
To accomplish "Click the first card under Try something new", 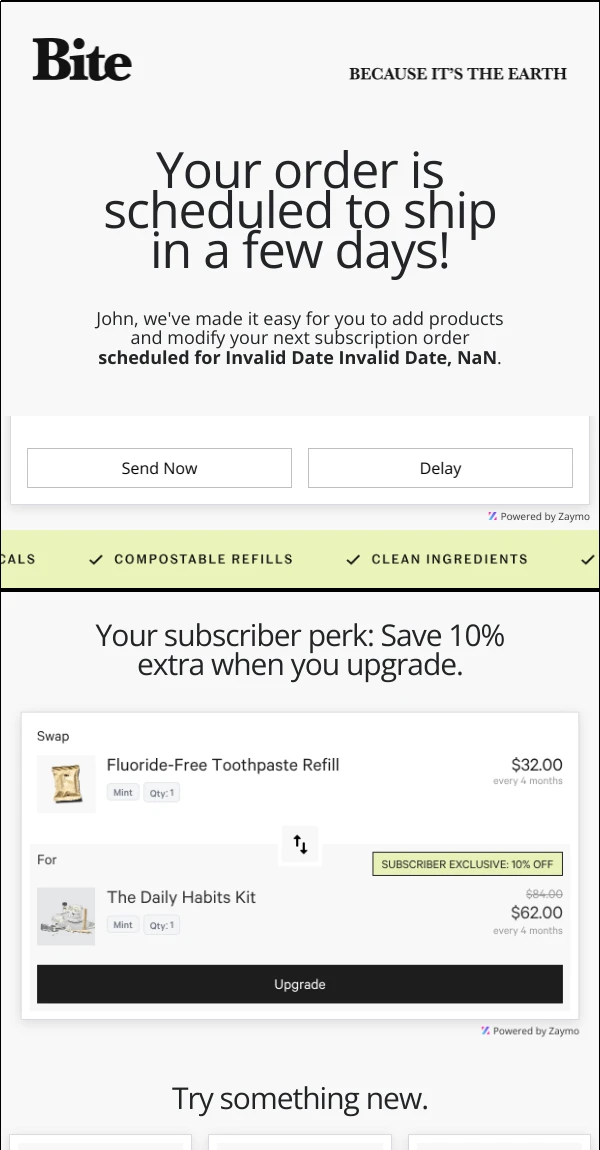I will coord(100,1145).
